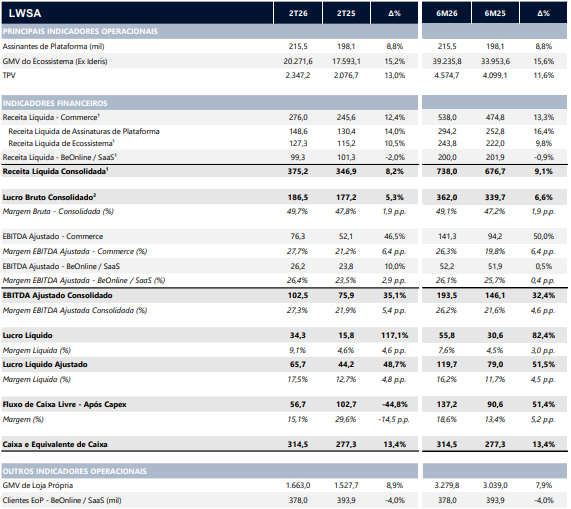Select 'Lucro Bruto Consolidado' row label

[49, 197]
